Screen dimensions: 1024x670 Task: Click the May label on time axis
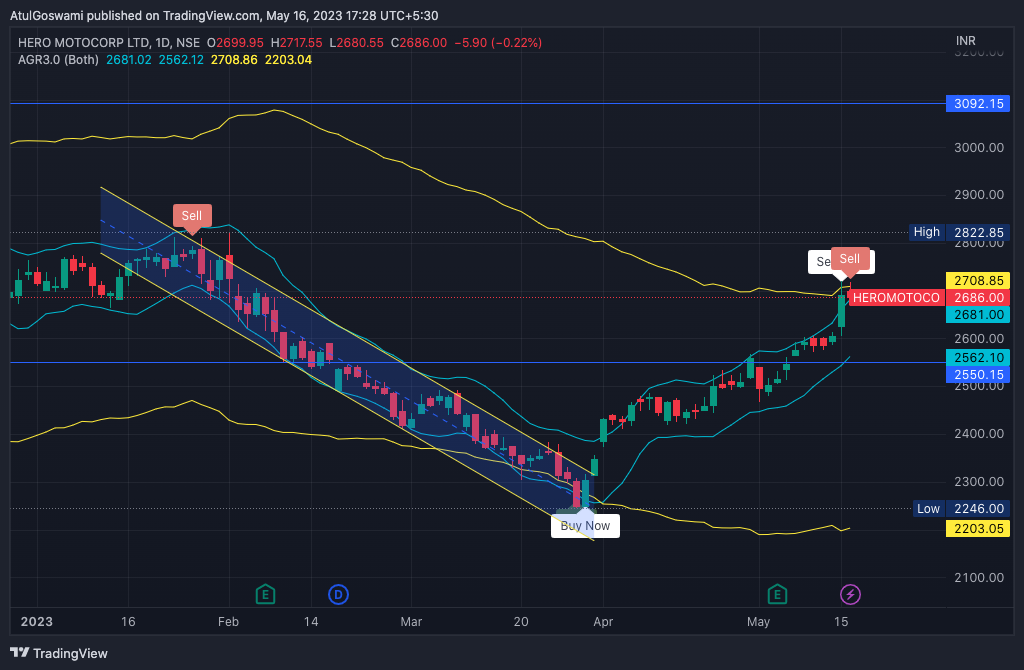coord(758,622)
